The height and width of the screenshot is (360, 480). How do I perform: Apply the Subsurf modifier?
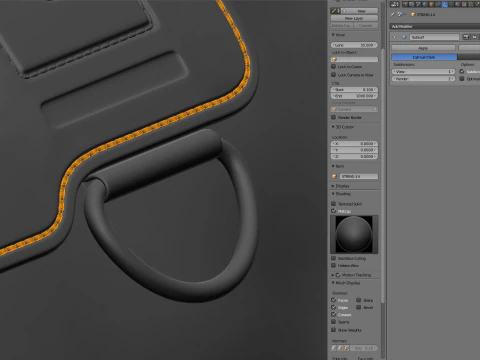point(423,48)
